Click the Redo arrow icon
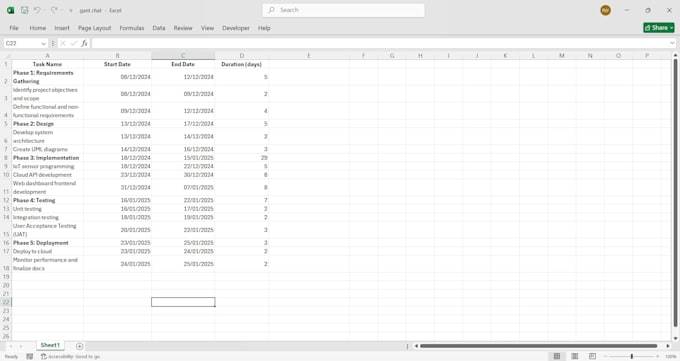This screenshot has width=680, height=361. 54,10
